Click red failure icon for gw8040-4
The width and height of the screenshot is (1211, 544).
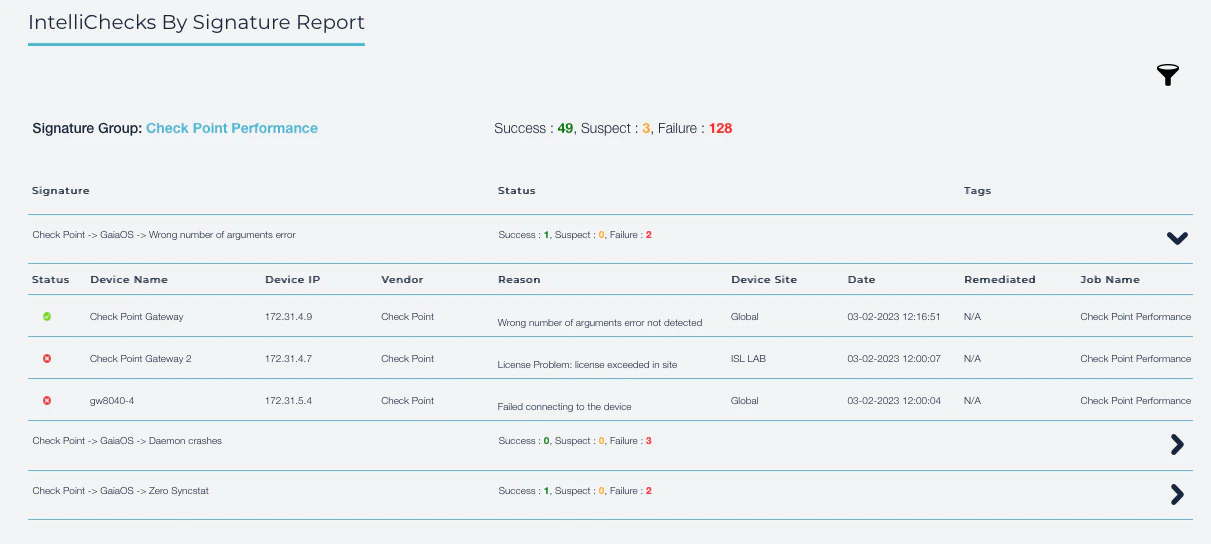pos(47,401)
